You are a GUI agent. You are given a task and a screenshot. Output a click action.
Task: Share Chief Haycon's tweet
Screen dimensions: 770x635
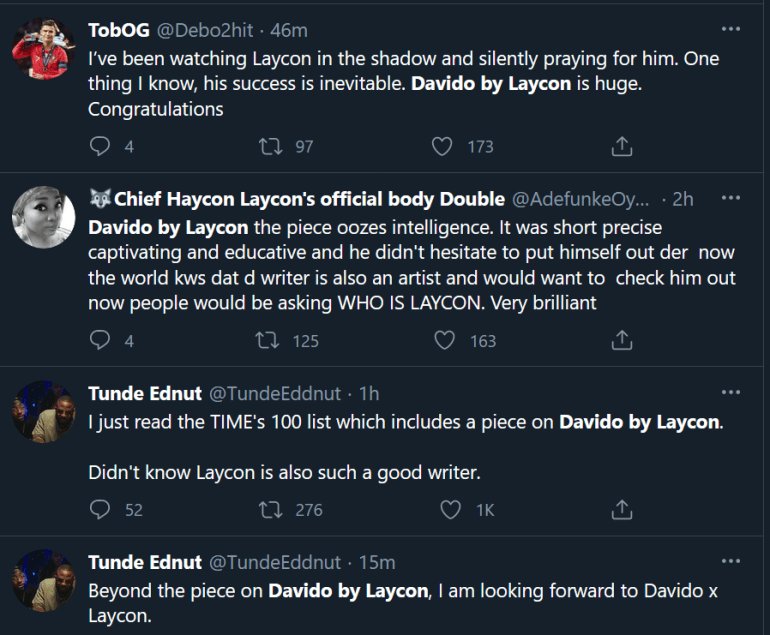click(x=621, y=341)
